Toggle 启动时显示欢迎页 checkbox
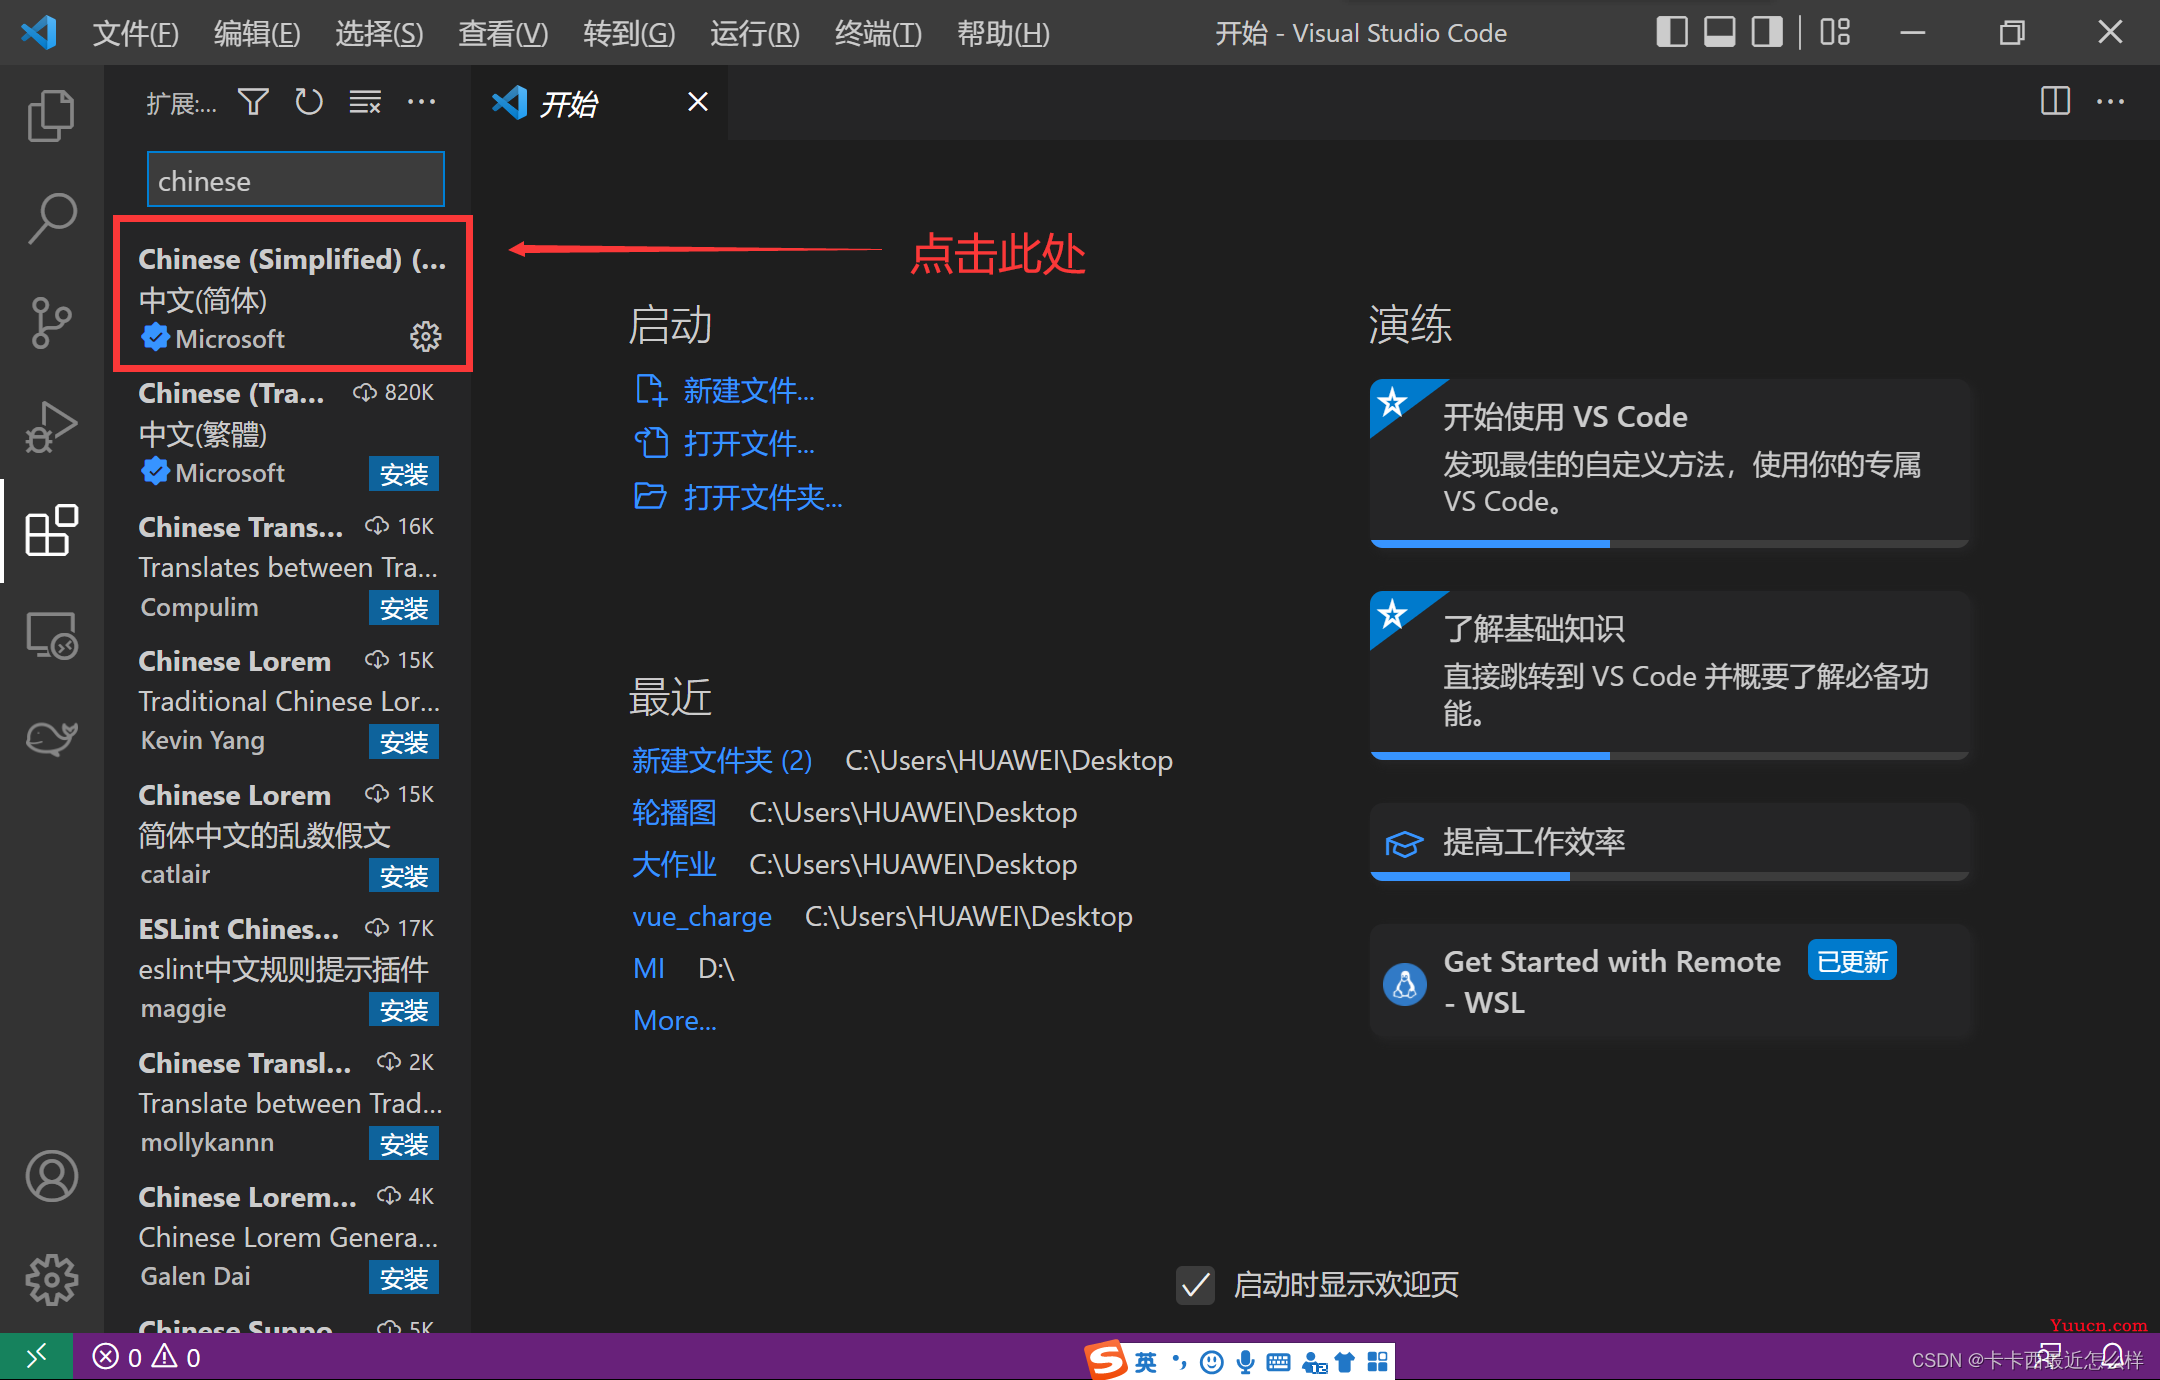 click(x=1195, y=1285)
